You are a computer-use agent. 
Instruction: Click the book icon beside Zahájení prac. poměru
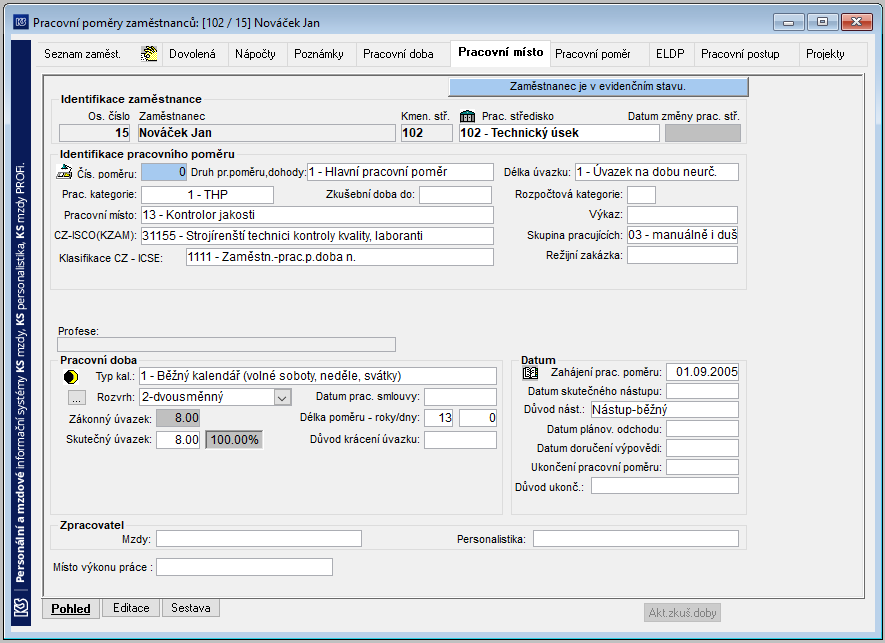tap(531, 373)
